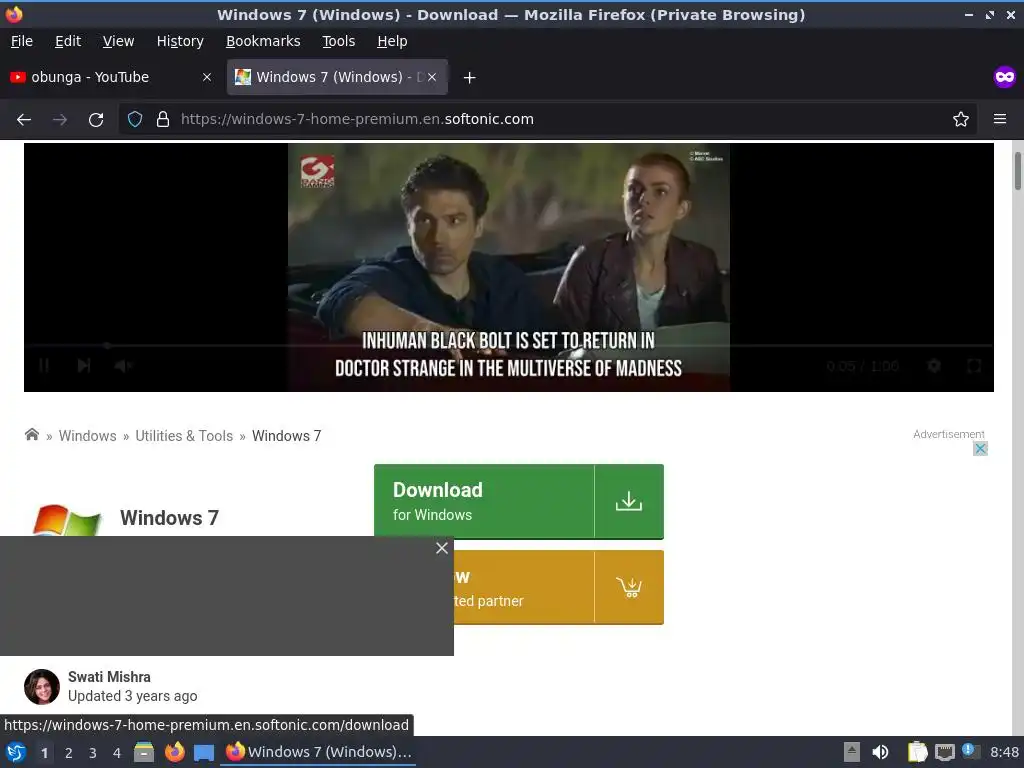Click Swati Mishra's avatar photo

[42, 686]
